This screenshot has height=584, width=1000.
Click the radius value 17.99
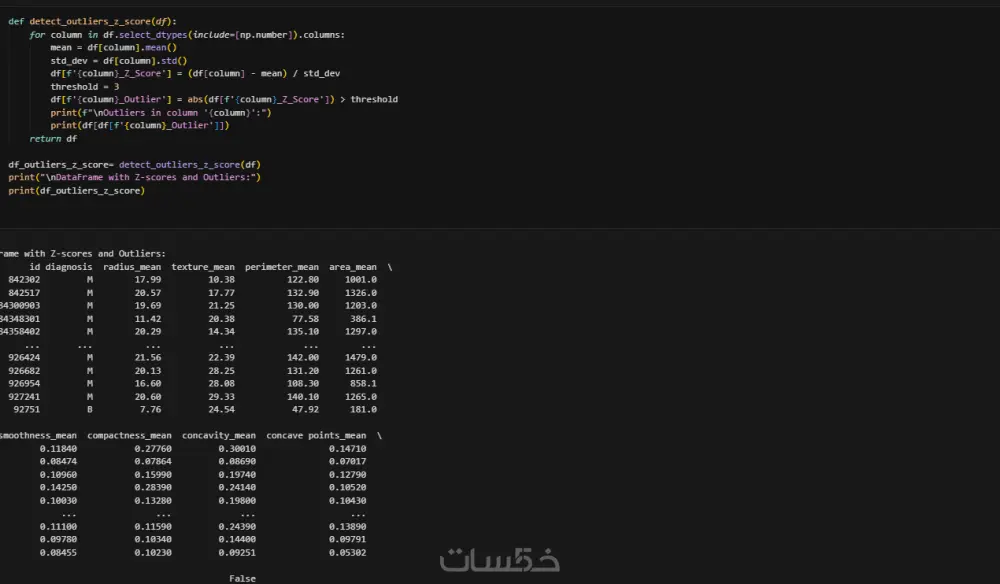148,280
